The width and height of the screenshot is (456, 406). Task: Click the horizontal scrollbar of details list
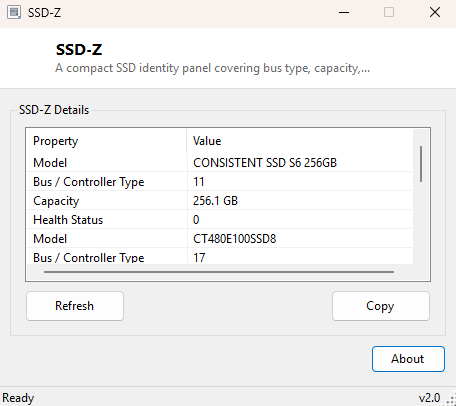[x=219, y=272]
